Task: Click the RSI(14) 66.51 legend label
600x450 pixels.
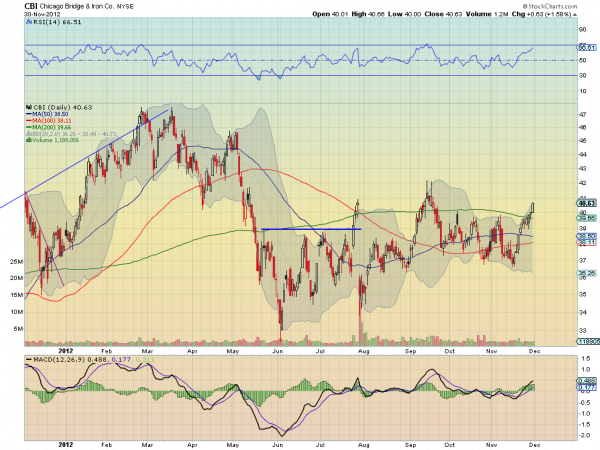Action: [x=57, y=22]
